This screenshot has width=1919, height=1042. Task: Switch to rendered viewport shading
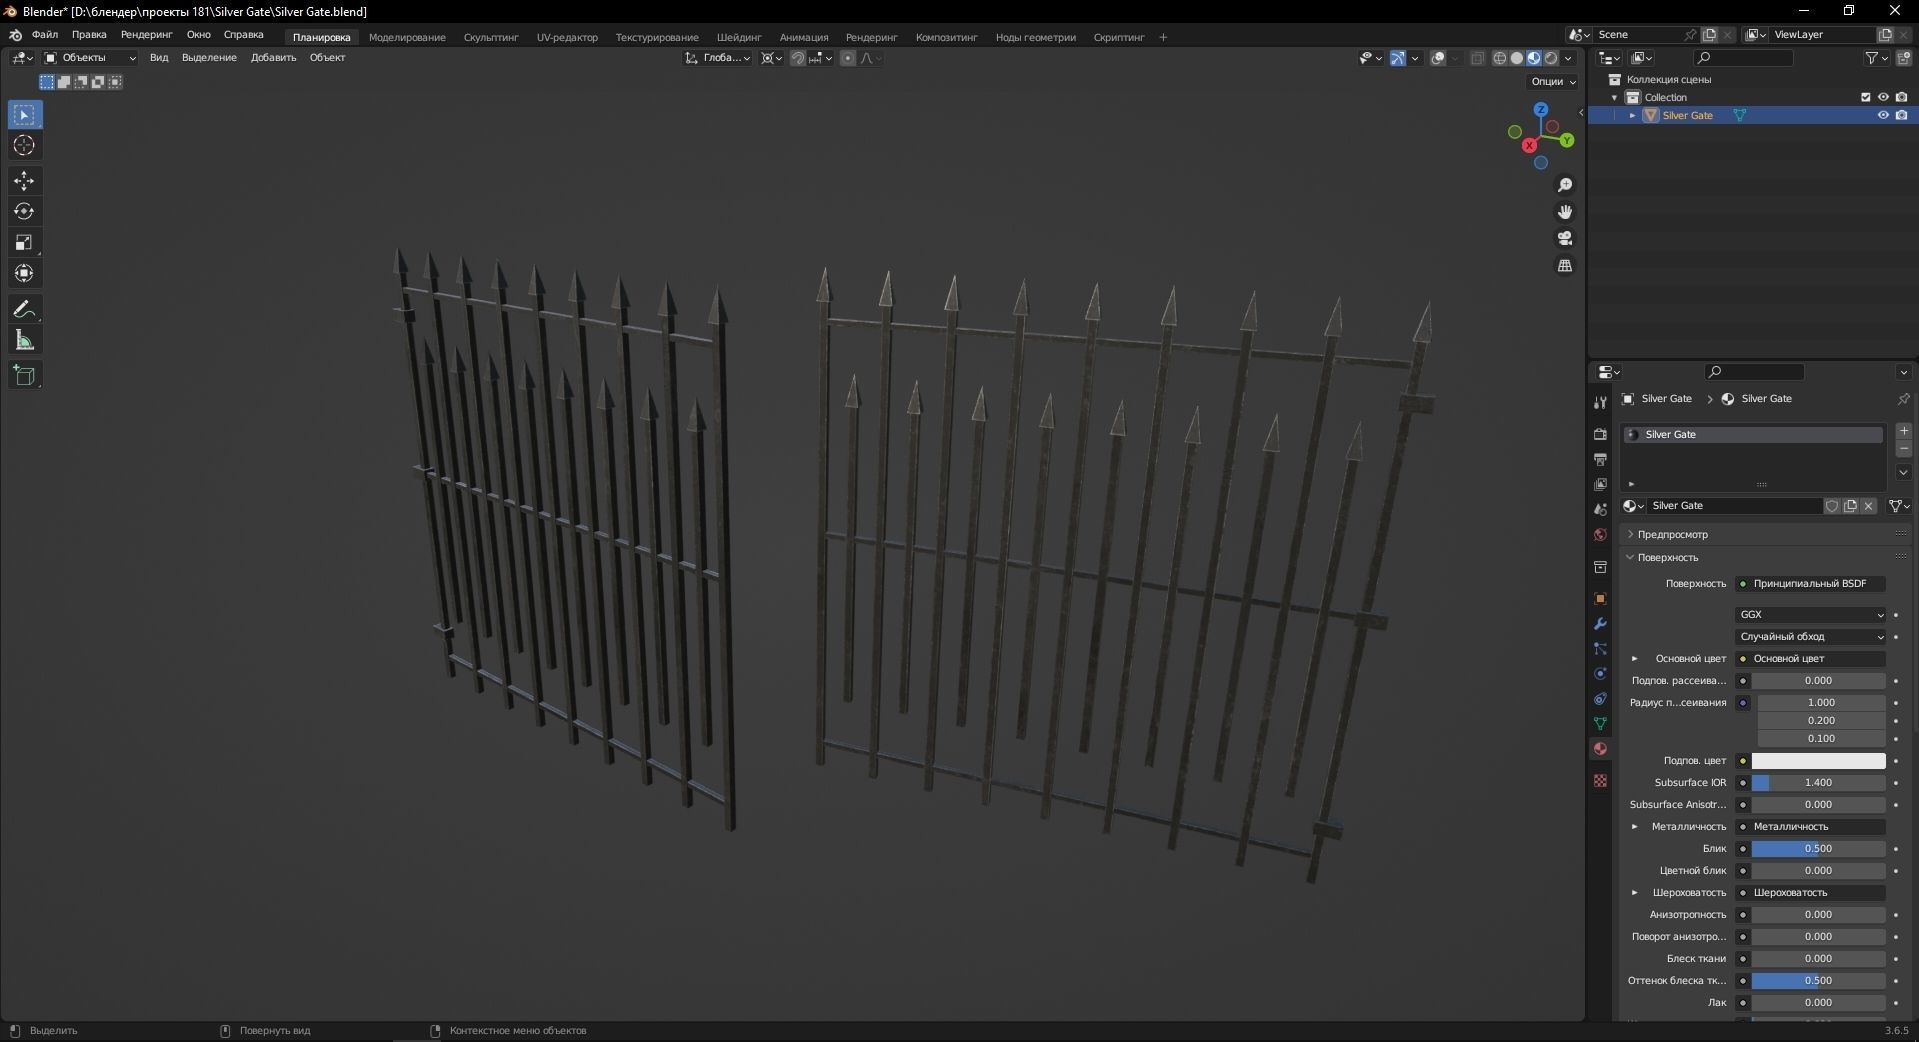click(x=1551, y=58)
